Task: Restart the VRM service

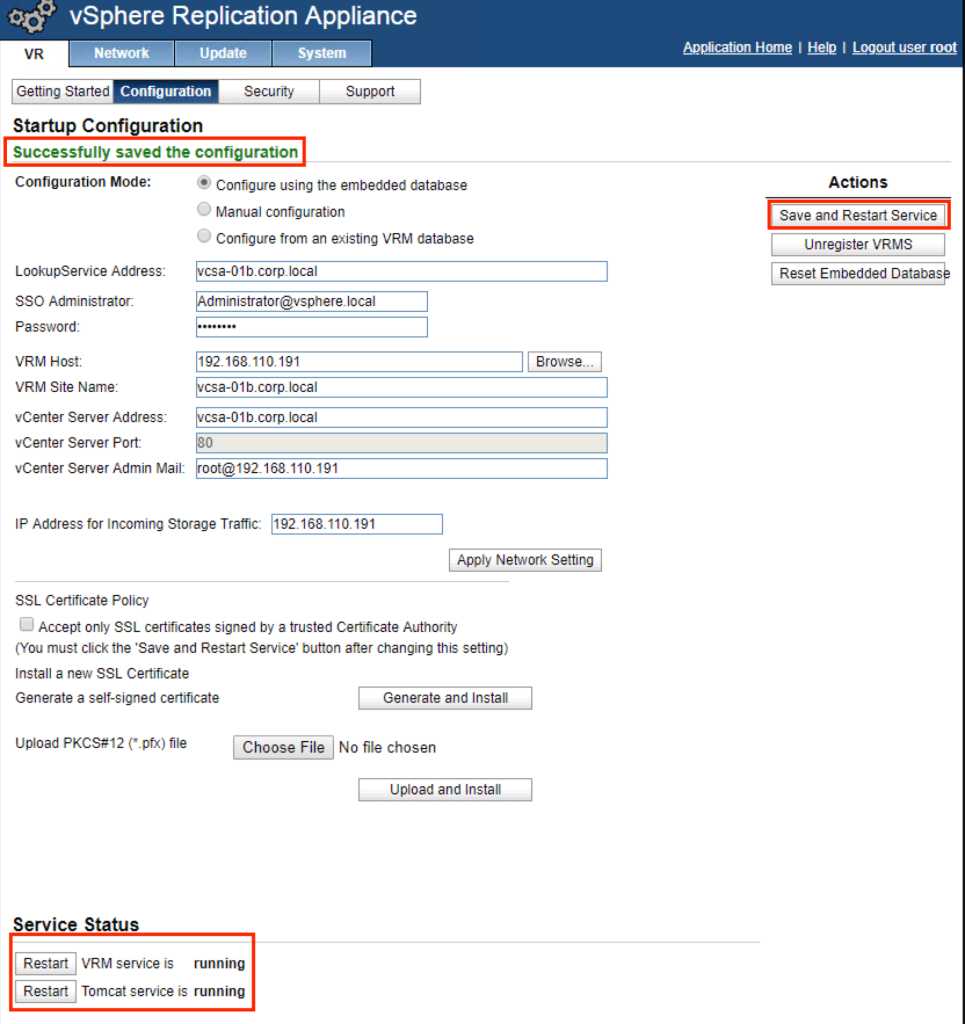Action: (x=46, y=963)
